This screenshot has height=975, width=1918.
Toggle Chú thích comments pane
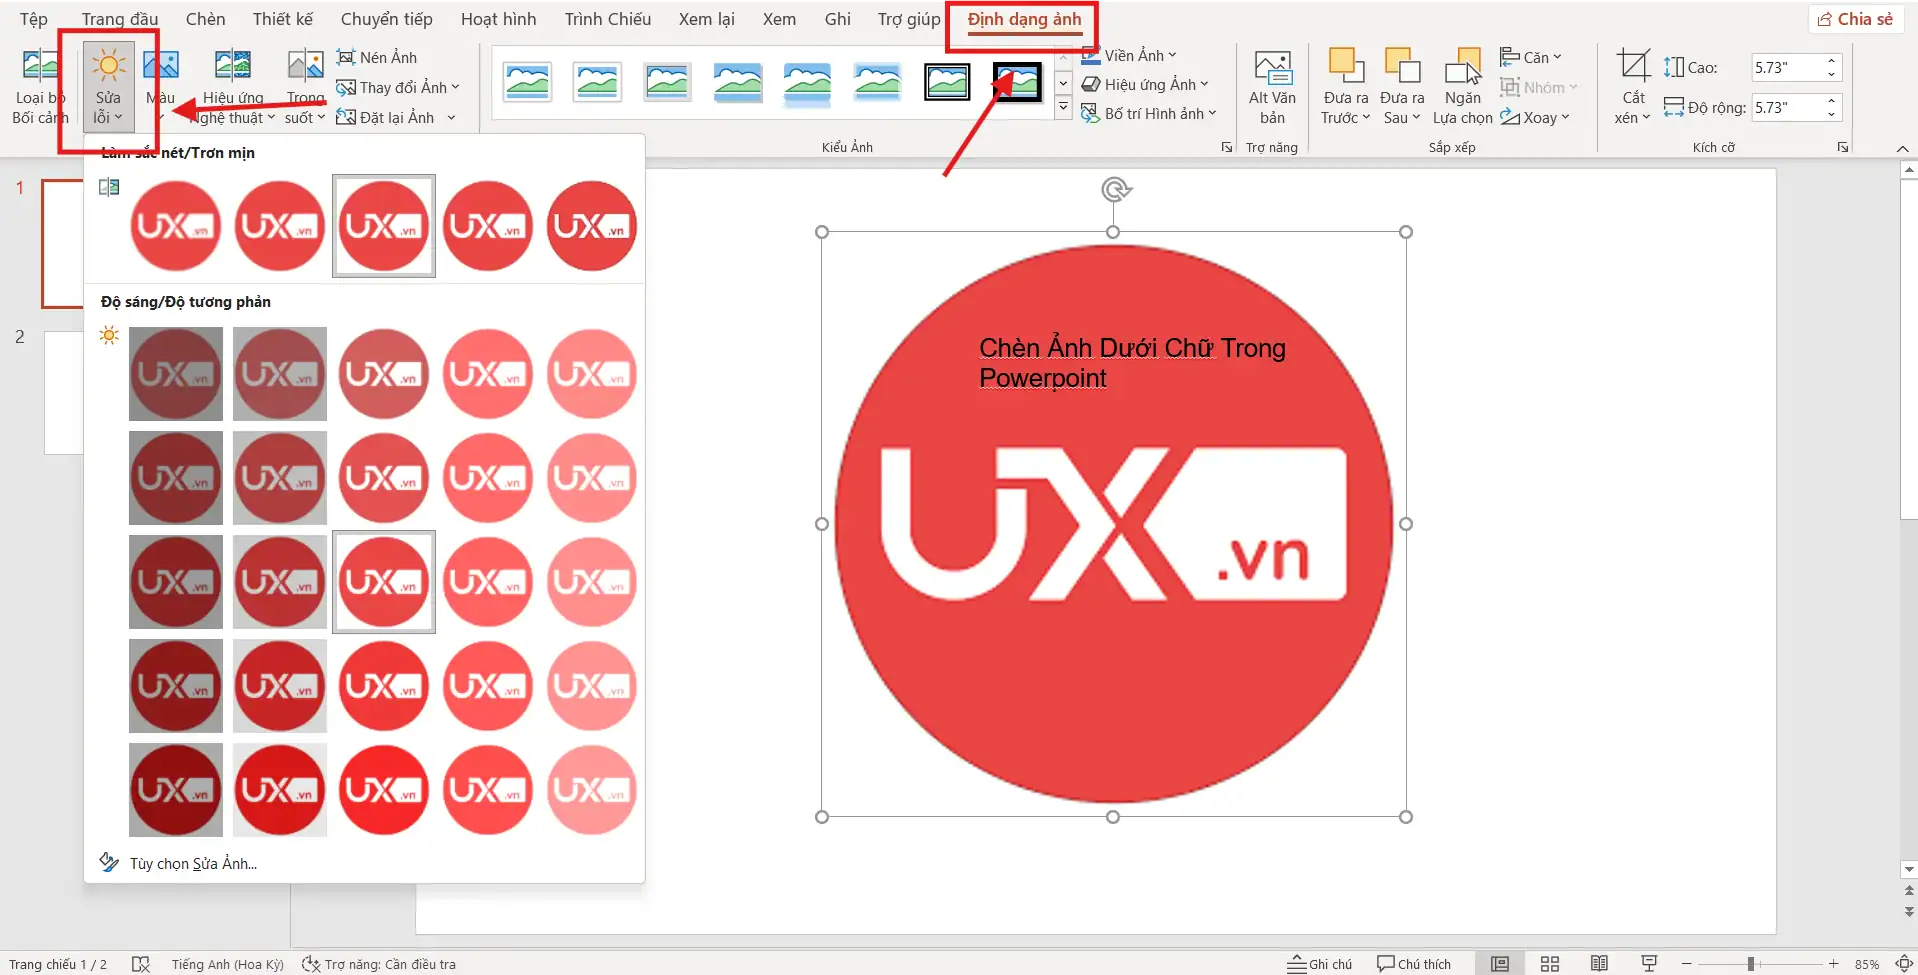[1414, 964]
